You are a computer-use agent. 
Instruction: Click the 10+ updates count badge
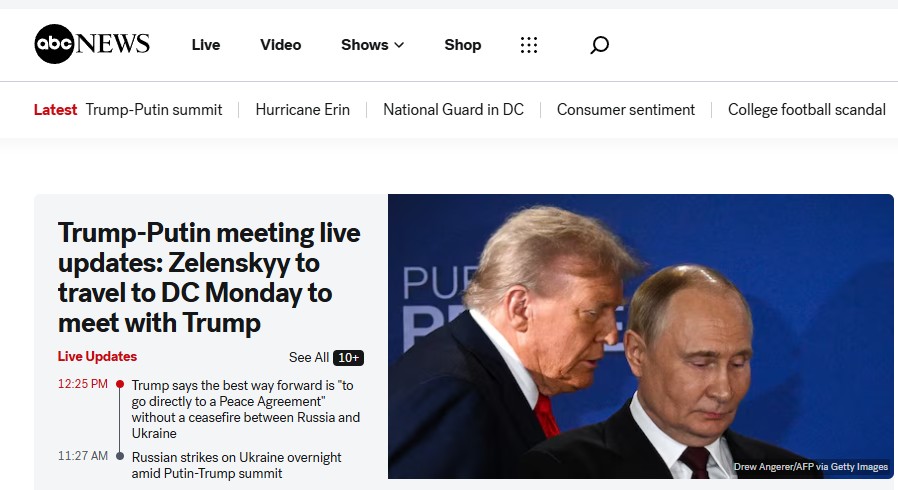[348, 358]
